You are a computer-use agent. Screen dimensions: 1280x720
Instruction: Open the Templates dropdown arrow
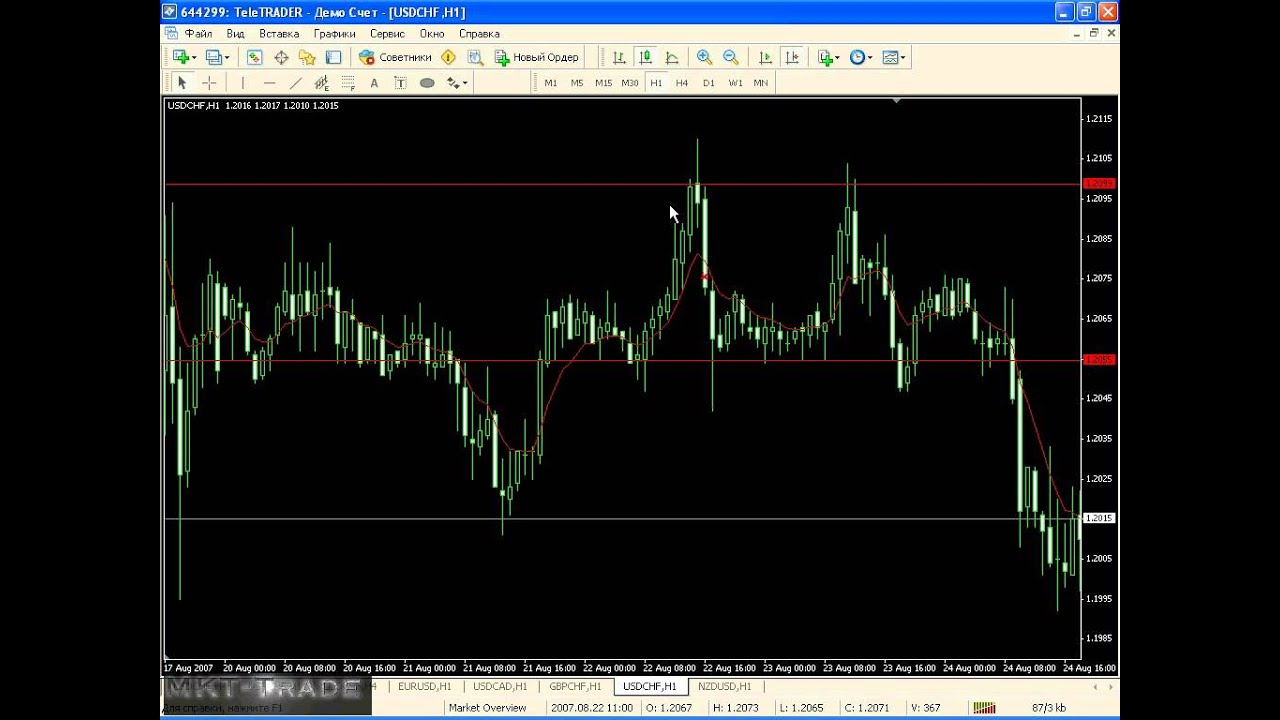[x=903, y=57]
